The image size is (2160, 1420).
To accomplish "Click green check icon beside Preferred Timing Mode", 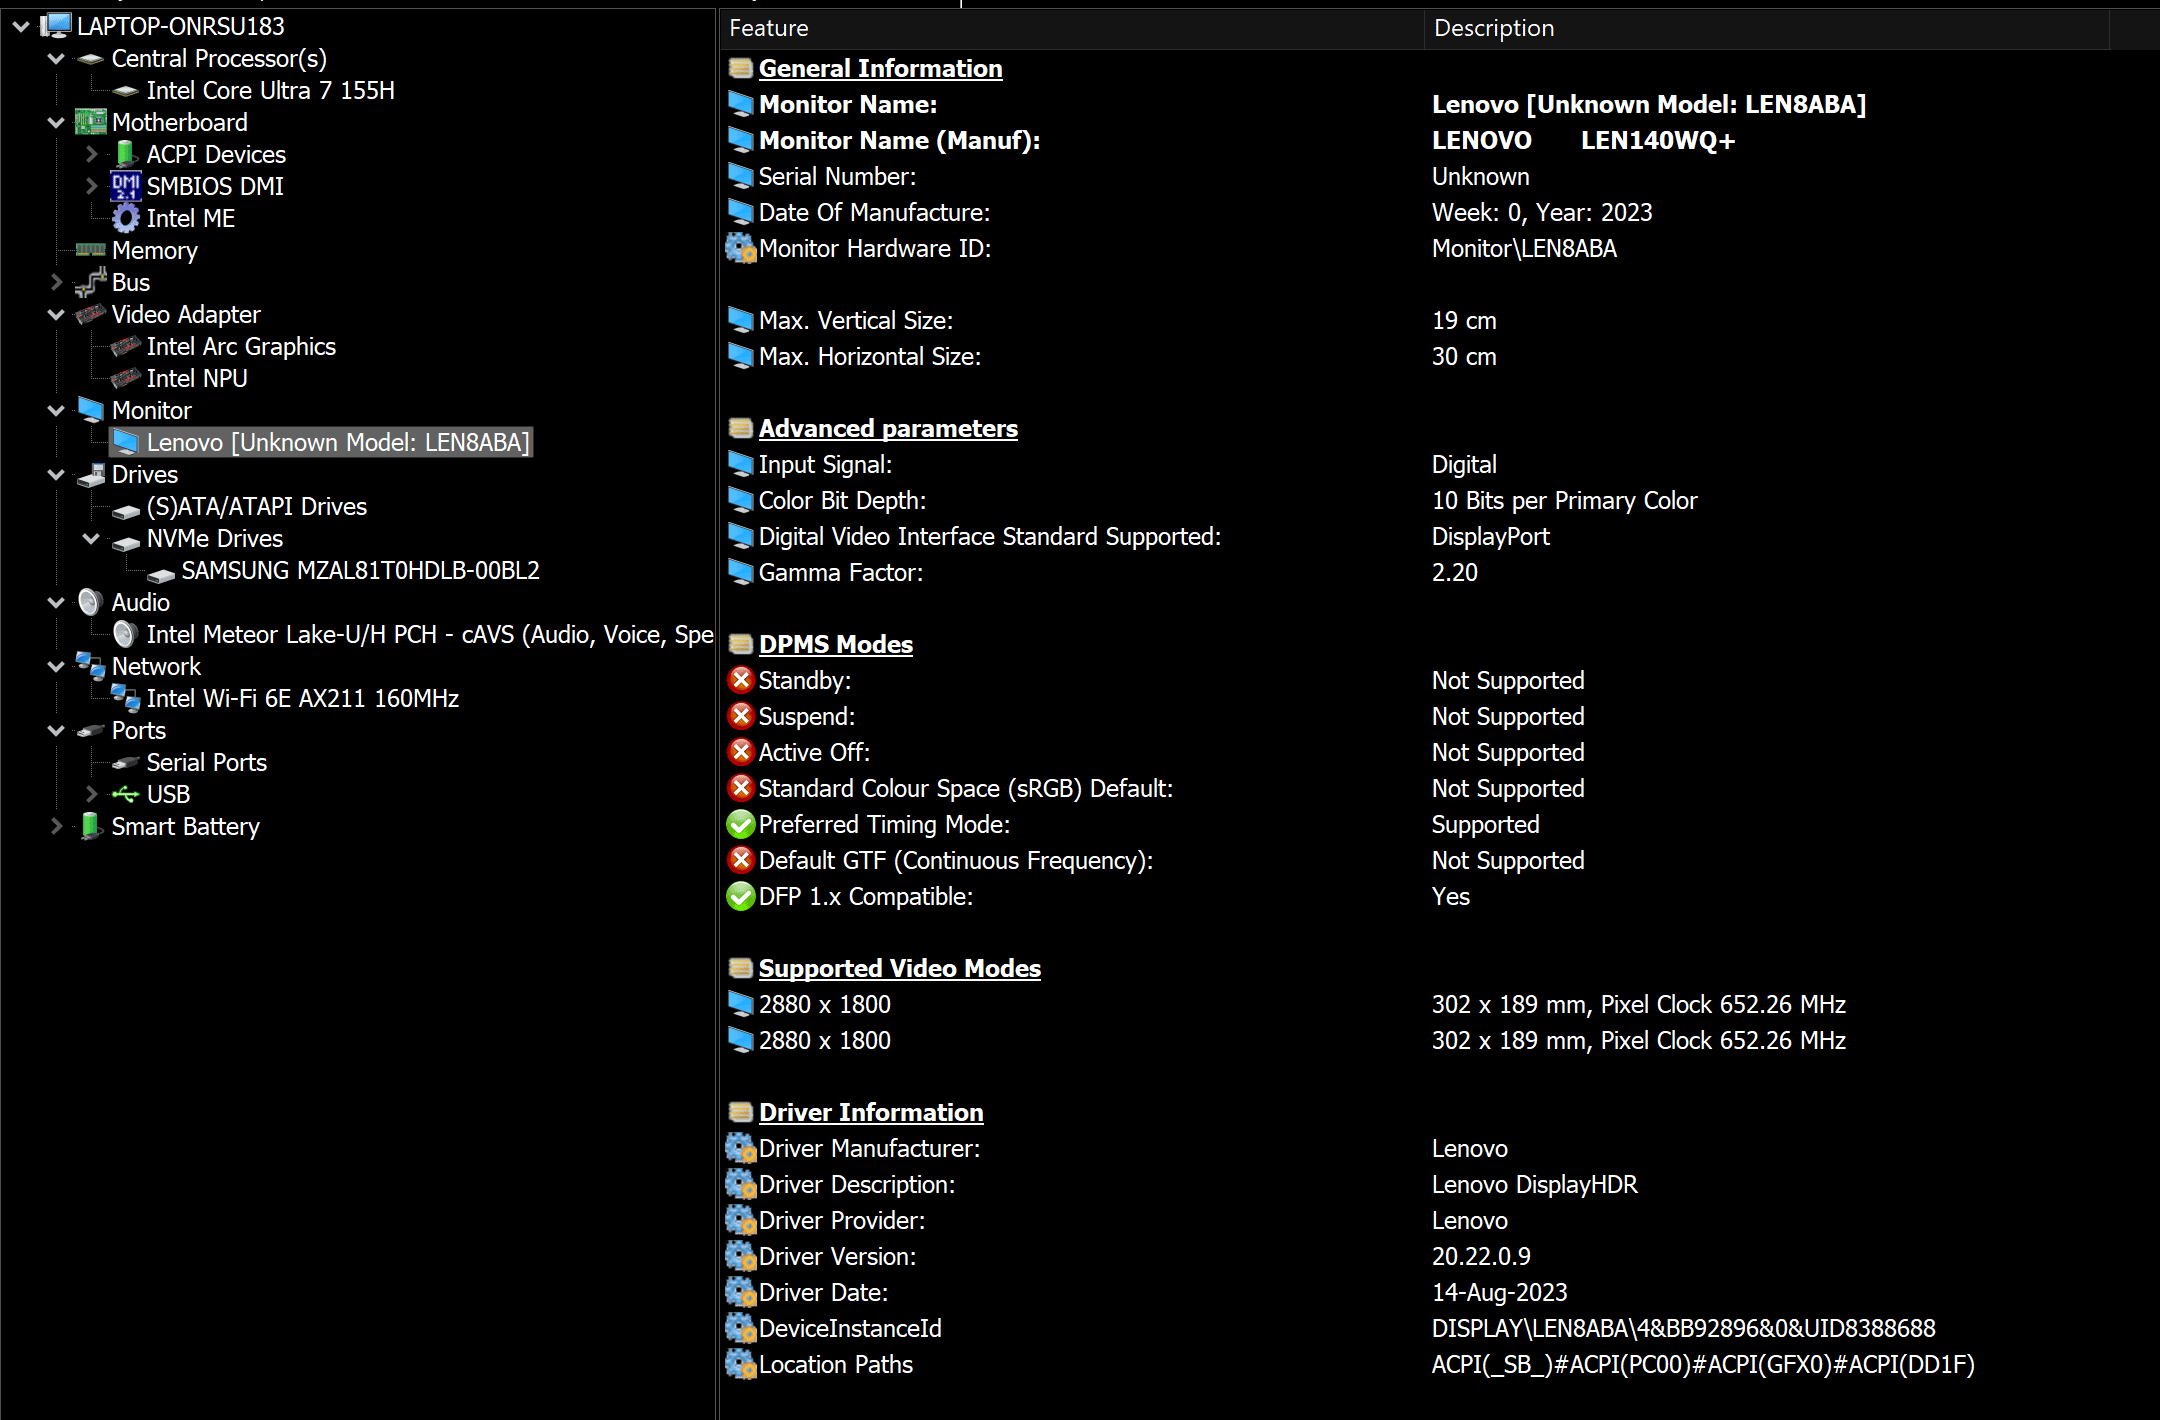I will coord(741,824).
